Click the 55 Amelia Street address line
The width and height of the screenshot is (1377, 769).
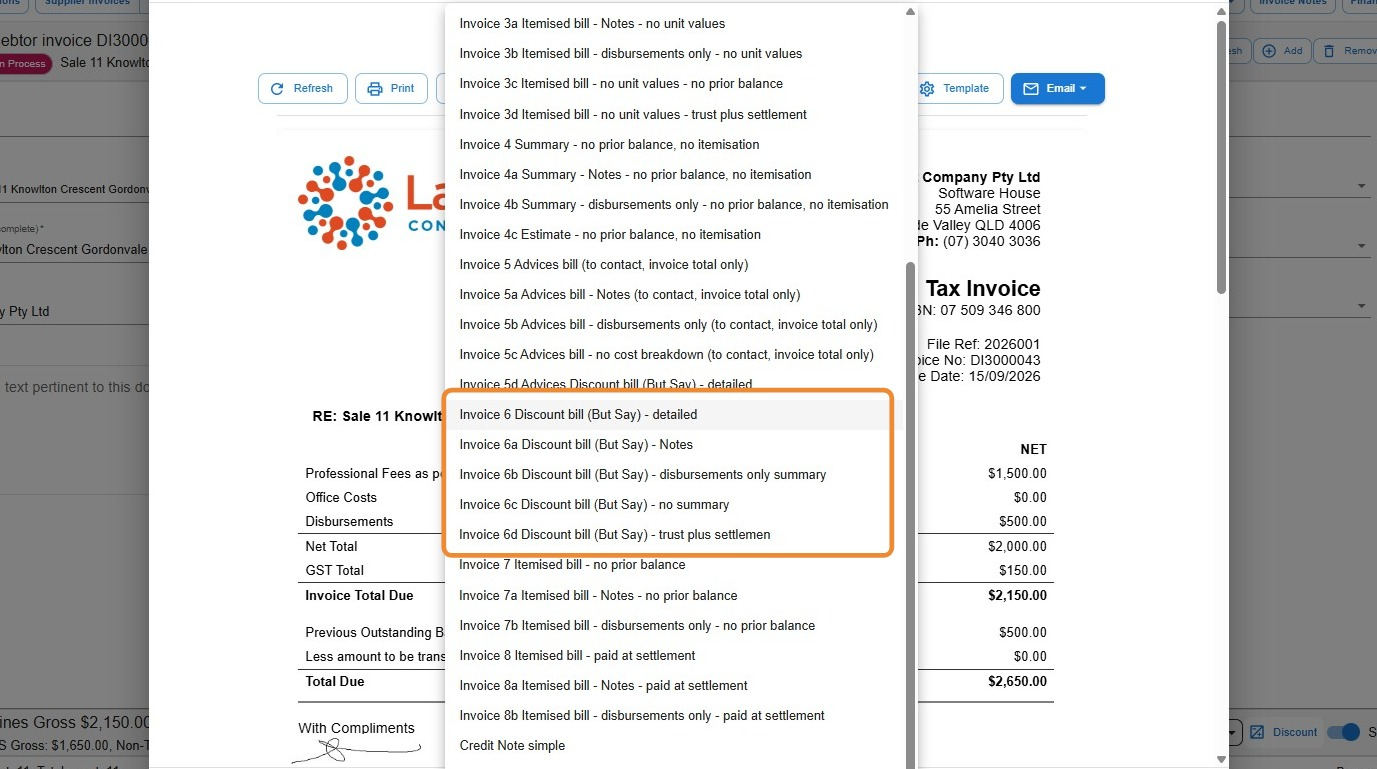(x=988, y=209)
